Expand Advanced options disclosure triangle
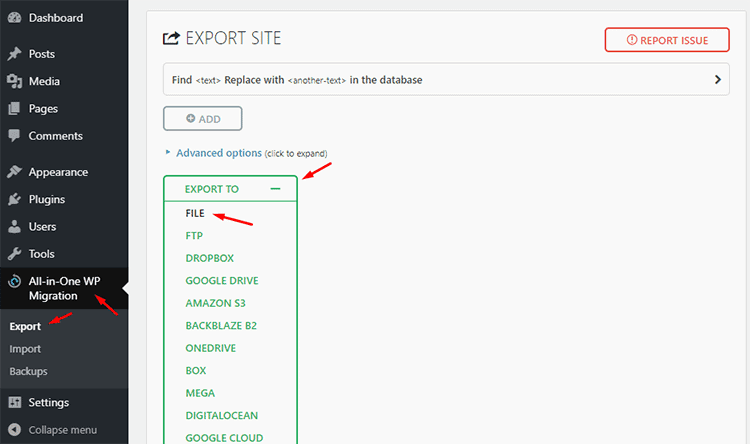 click(x=167, y=153)
